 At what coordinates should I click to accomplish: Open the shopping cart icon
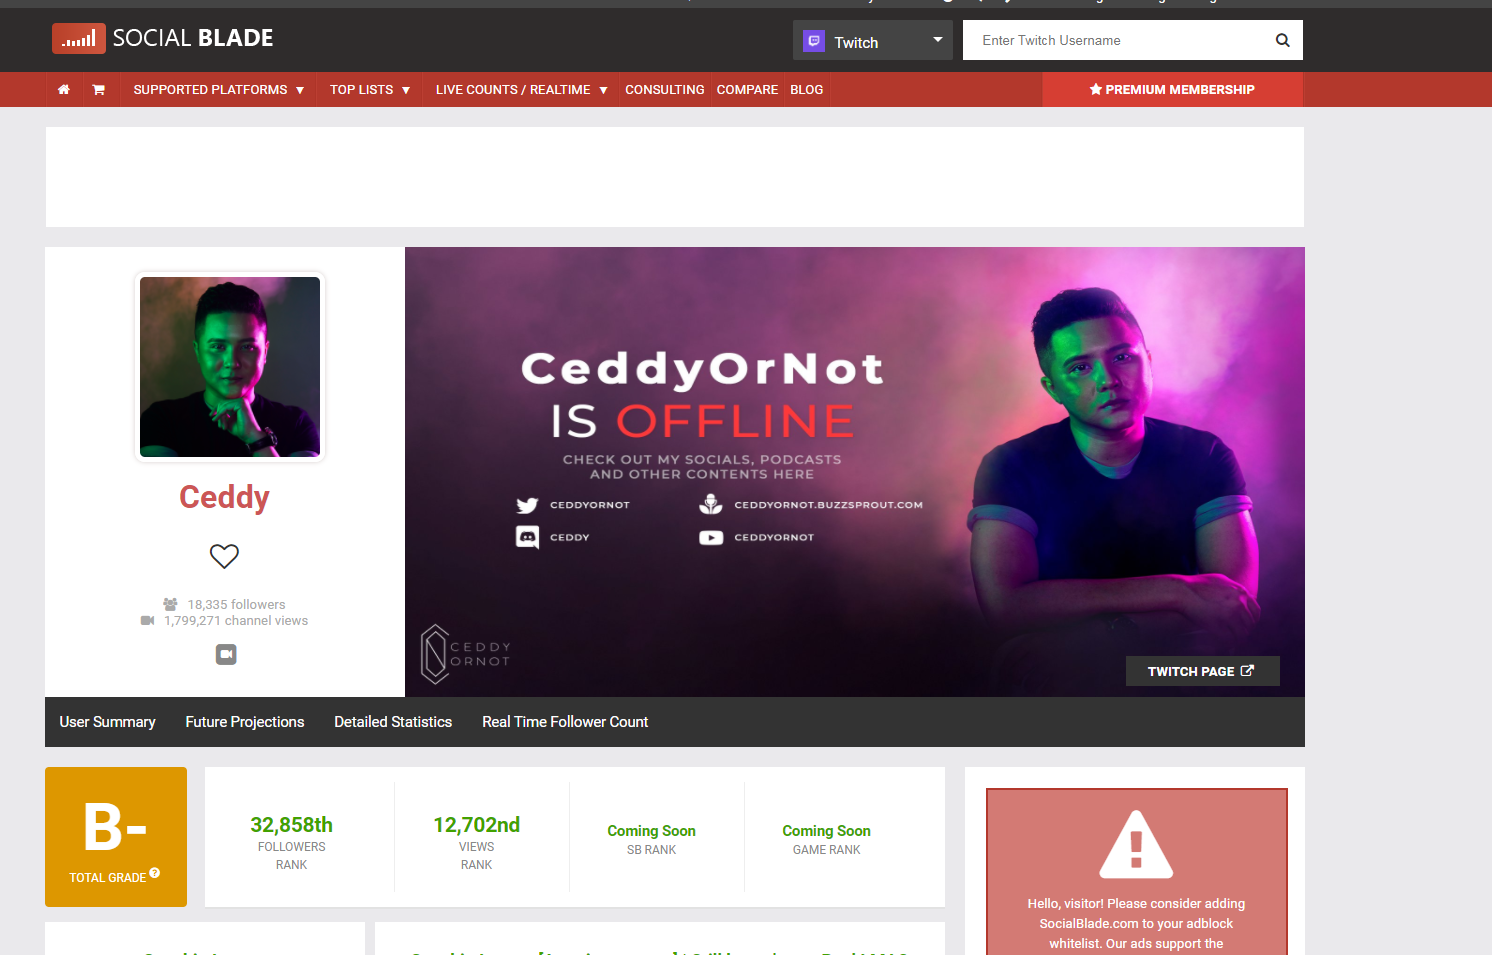tap(98, 90)
